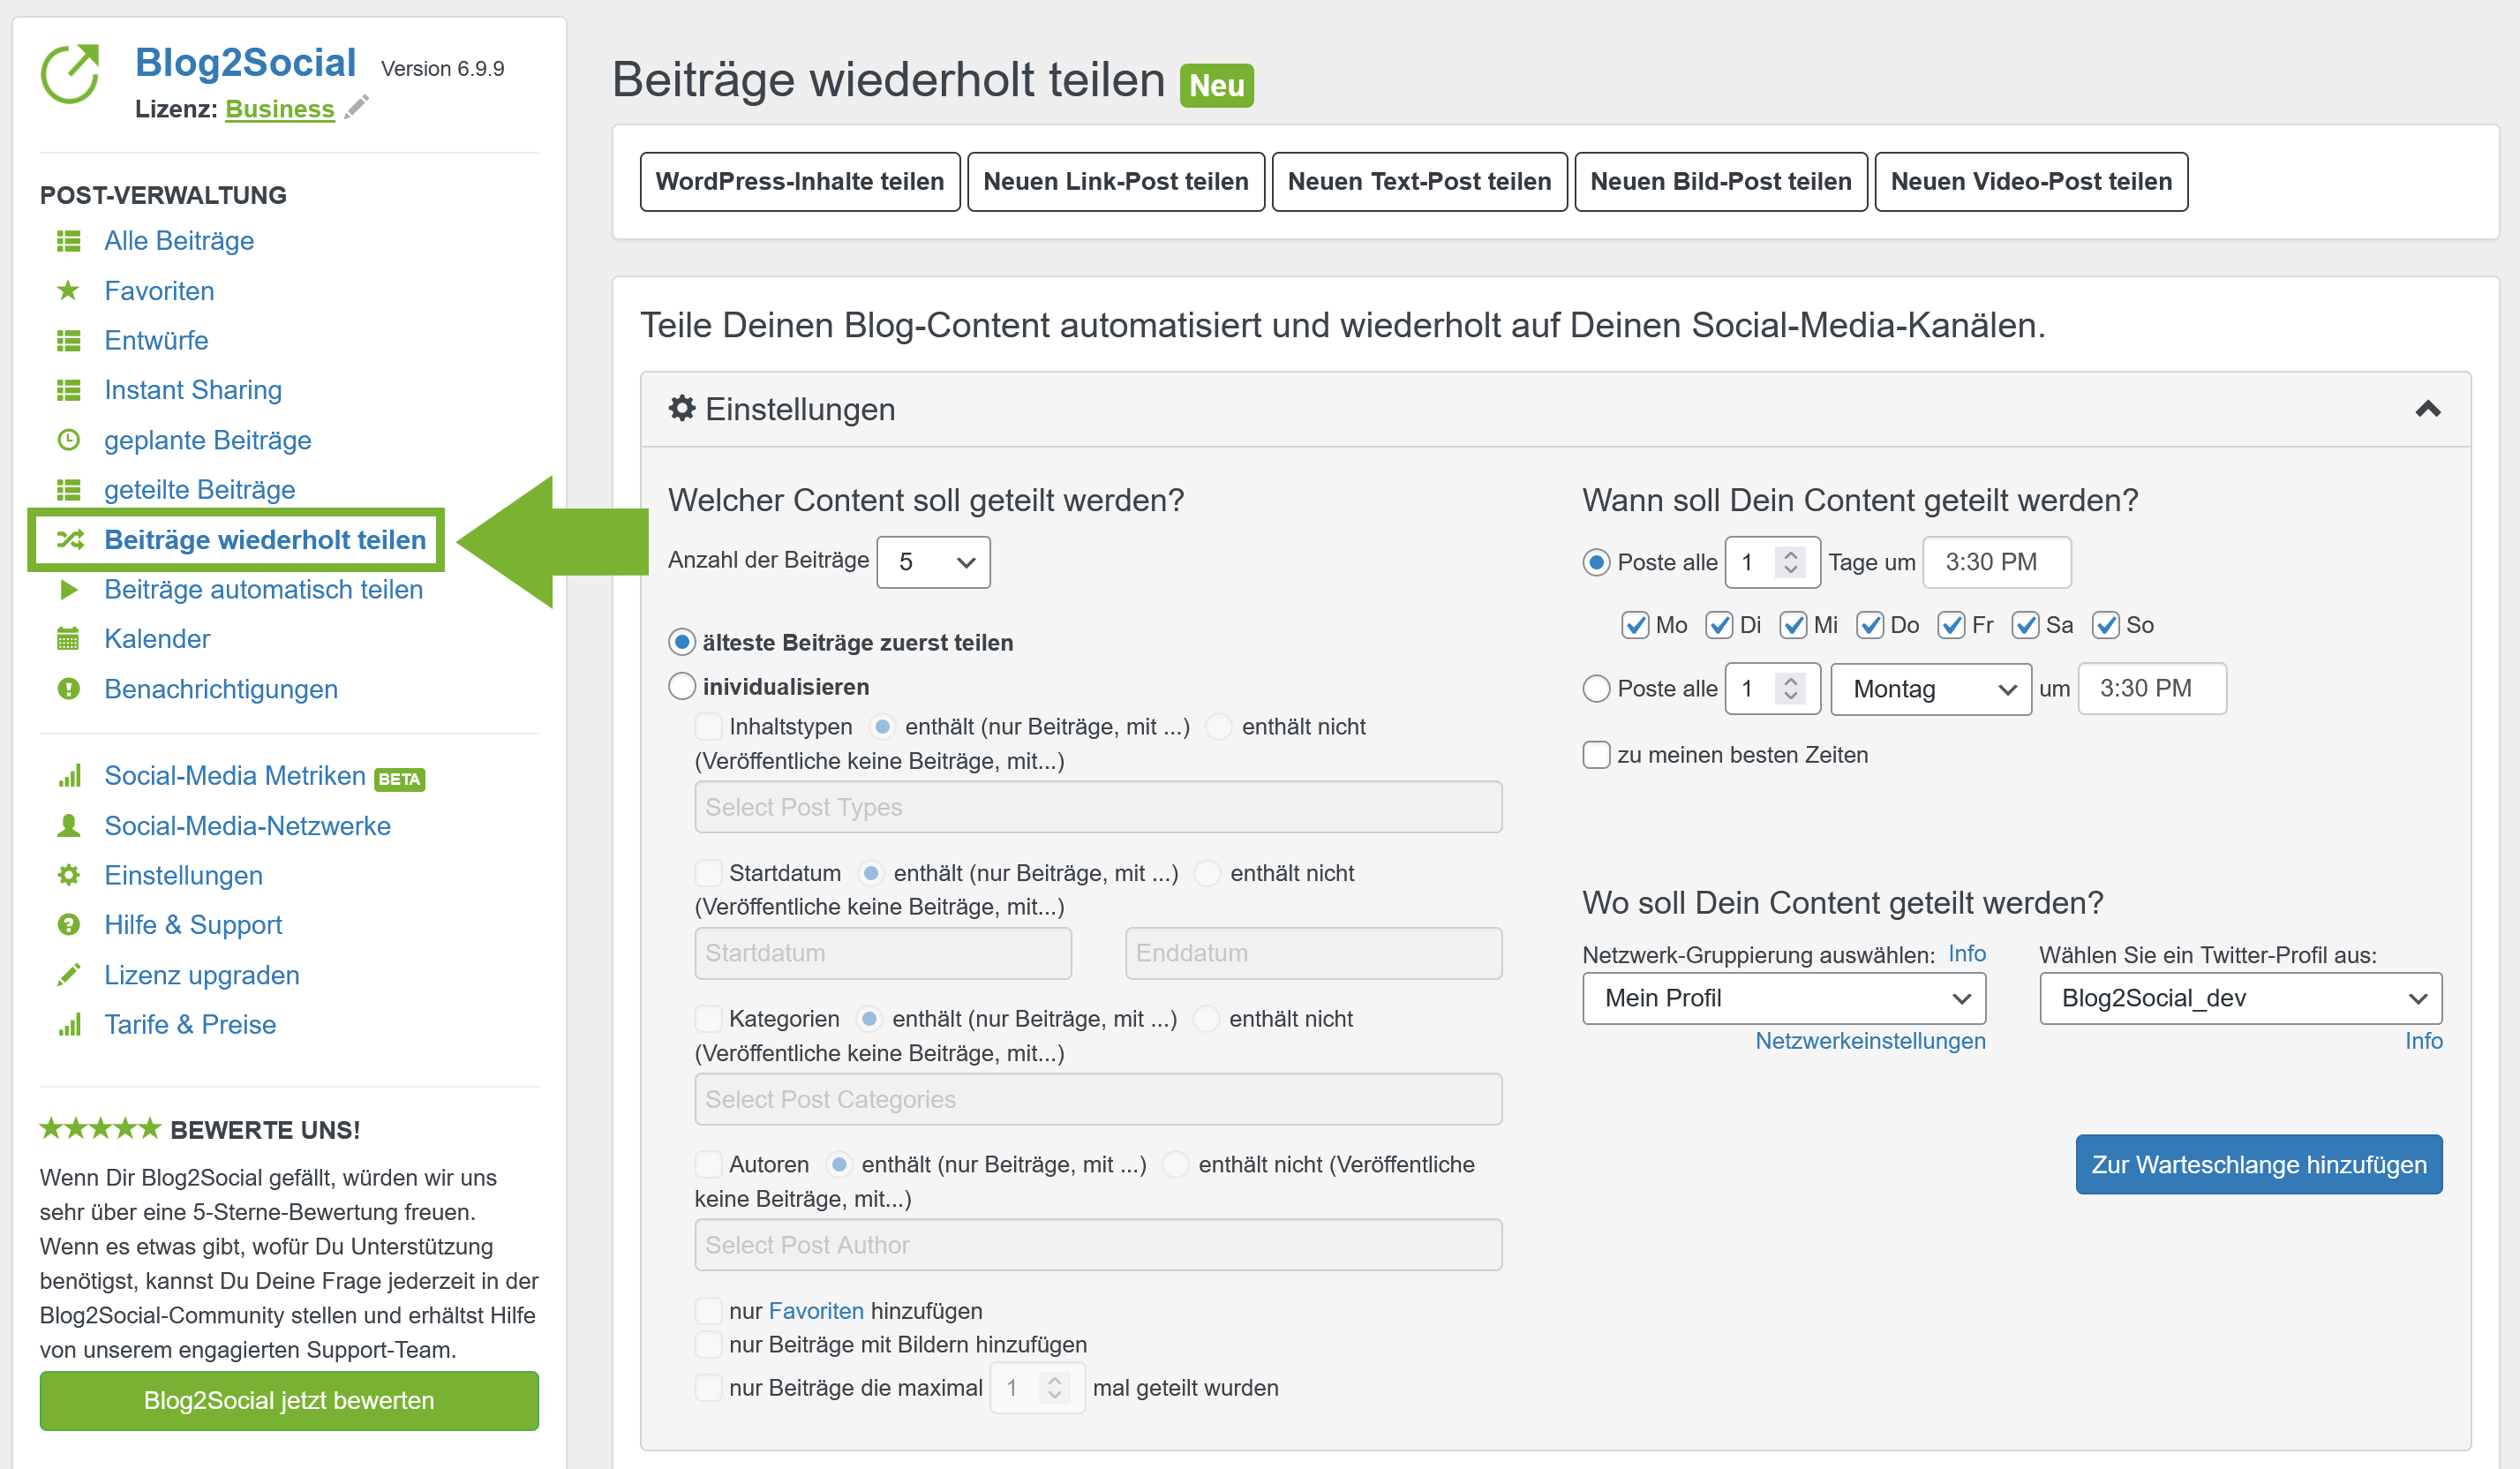Image resolution: width=2520 pixels, height=1469 pixels.
Task: Click the pencil icon next to Business license
Action: pyautogui.click(x=356, y=107)
